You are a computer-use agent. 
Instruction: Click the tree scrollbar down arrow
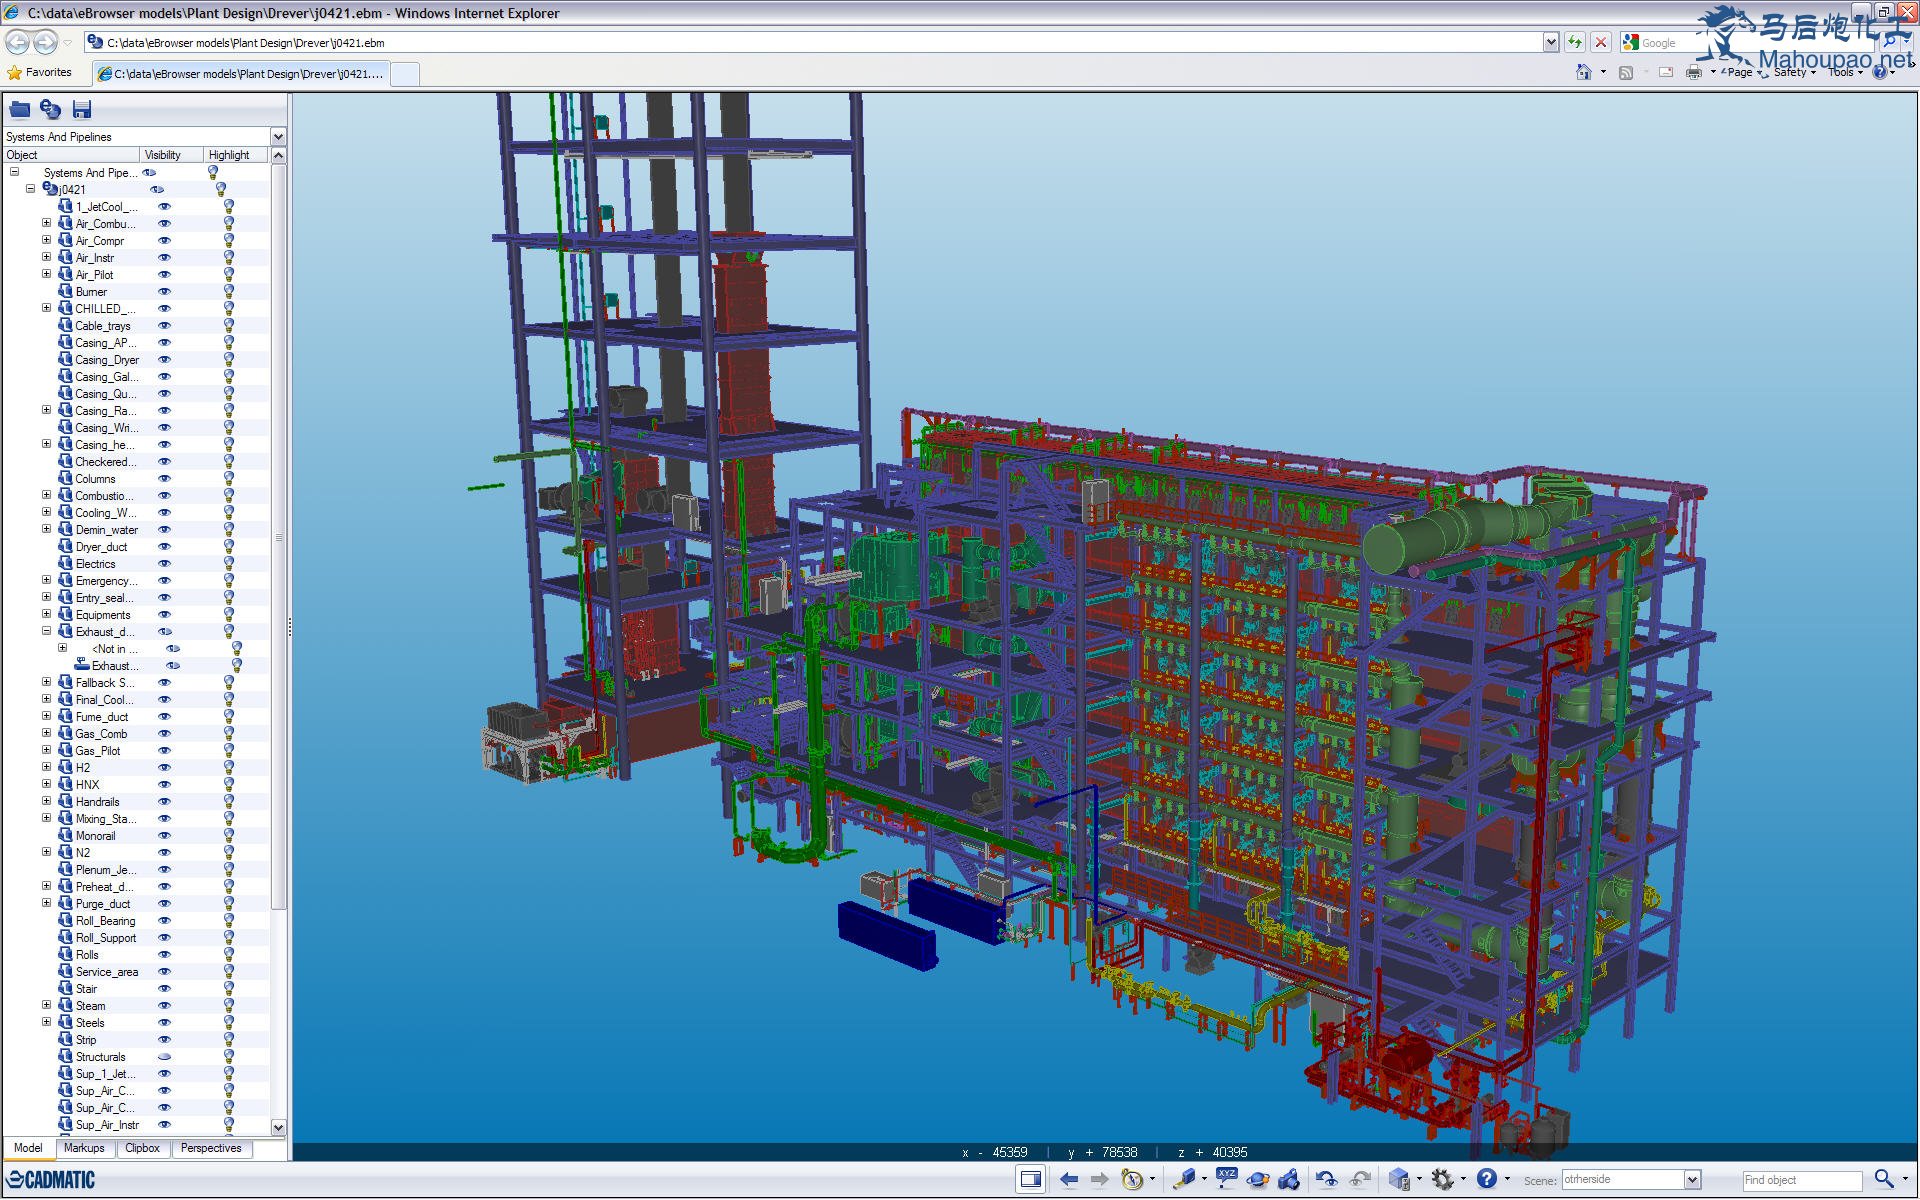278,1127
